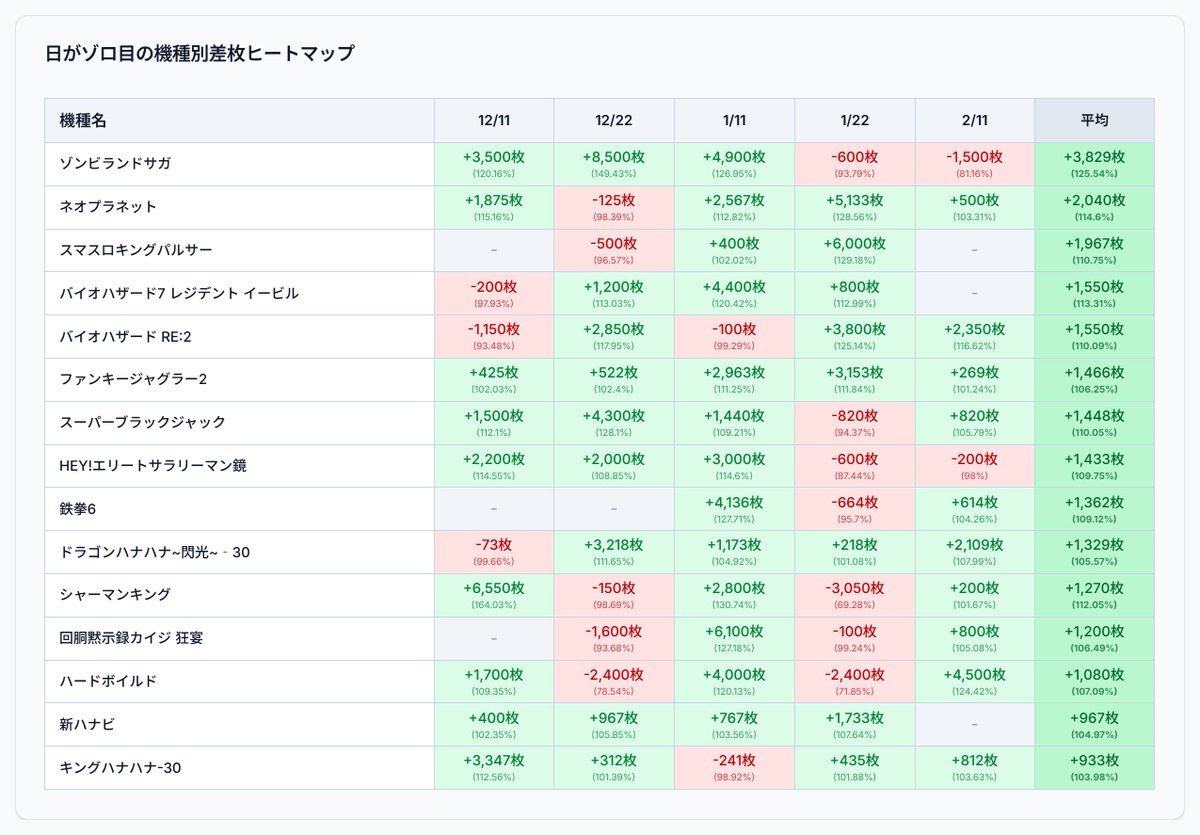
Task: Click the 12/22 column header
Action: pos(614,120)
